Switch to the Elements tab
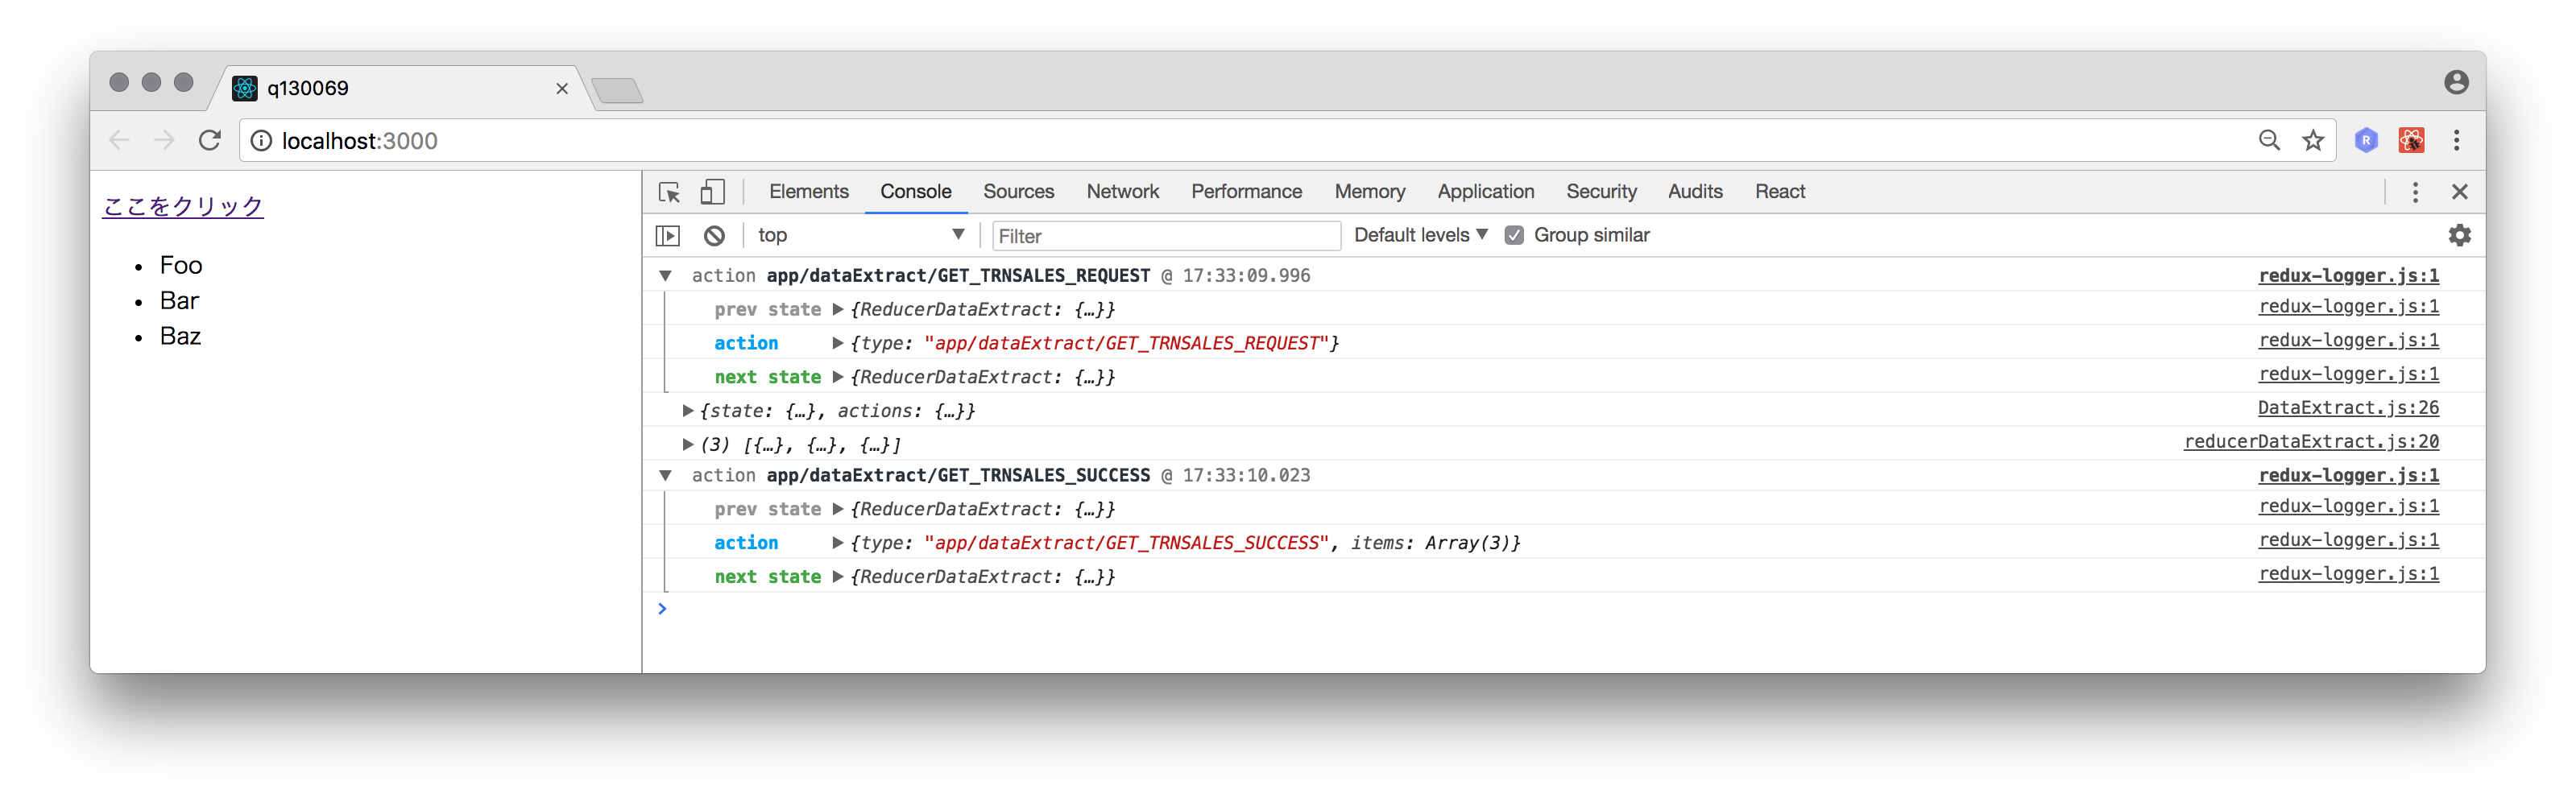The image size is (2576, 802). pos(808,192)
